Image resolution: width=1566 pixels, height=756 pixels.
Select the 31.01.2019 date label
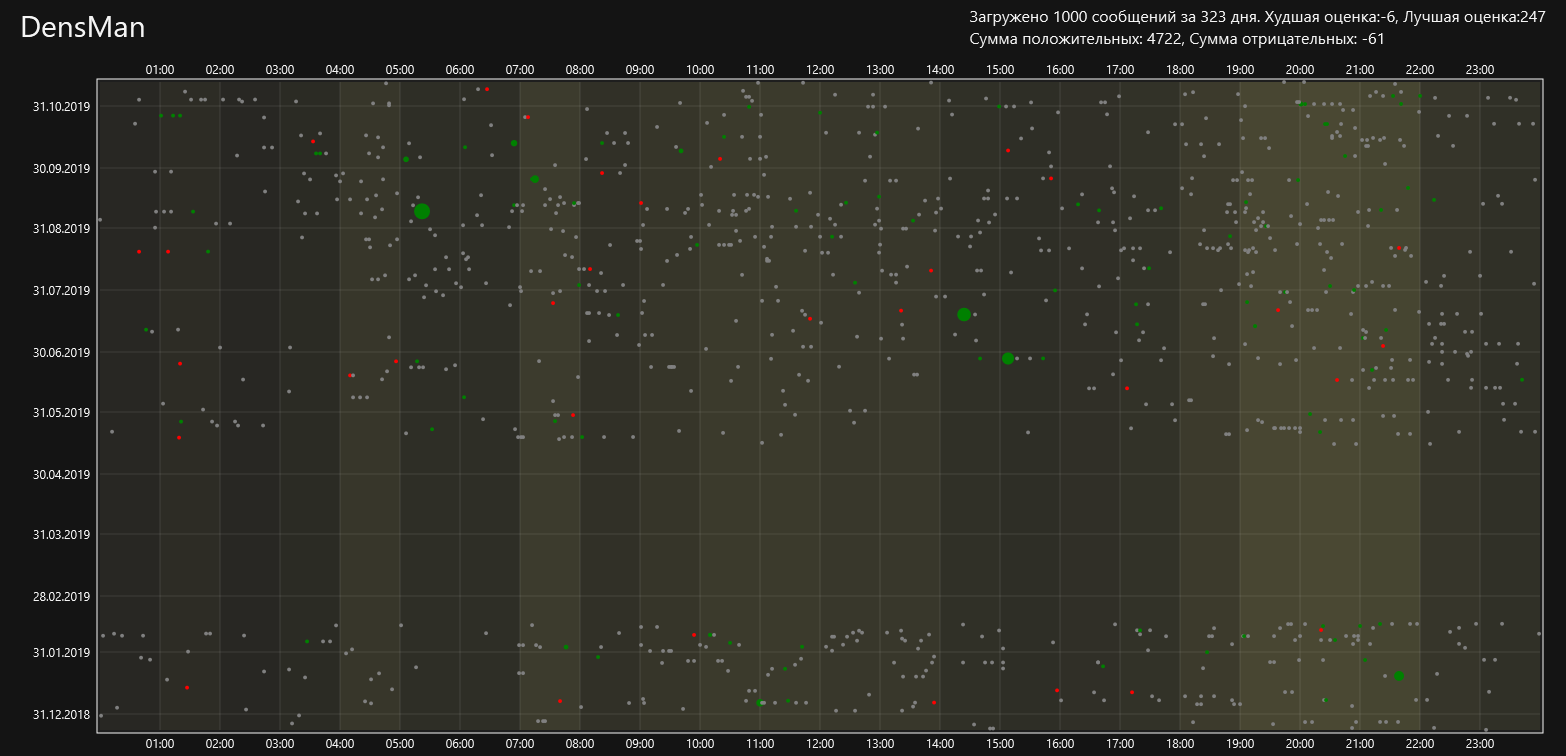click(62, 652)
